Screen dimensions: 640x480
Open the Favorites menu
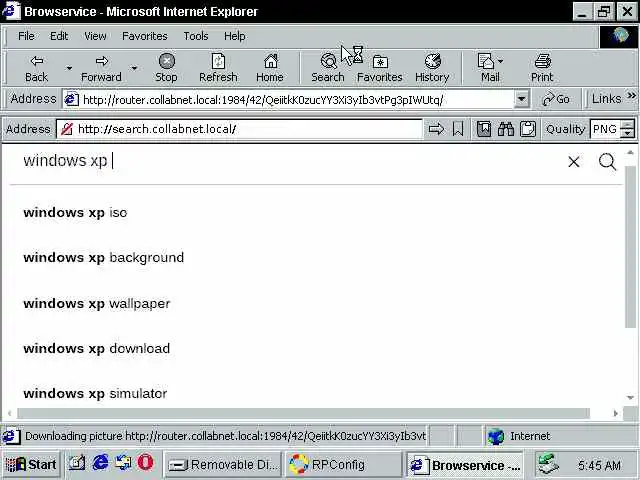[145, 36]
